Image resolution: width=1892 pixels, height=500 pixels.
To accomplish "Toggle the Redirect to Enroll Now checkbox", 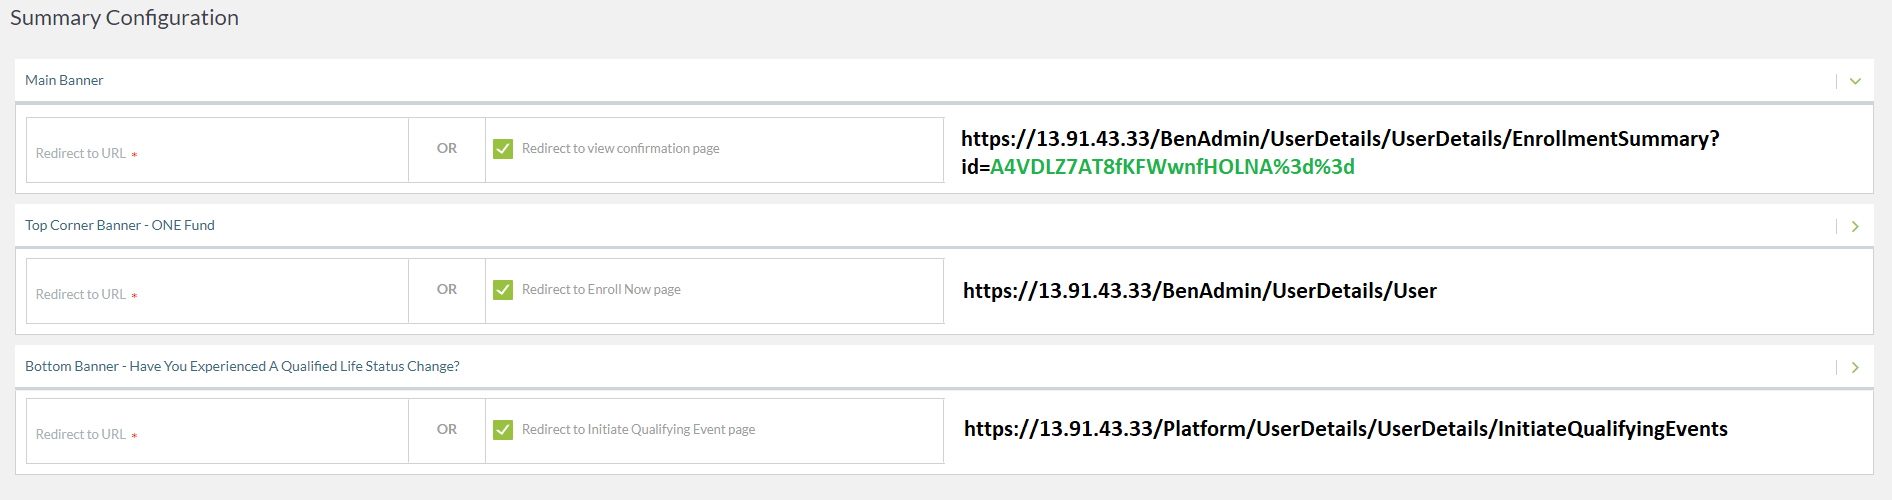I will [503, 290].
